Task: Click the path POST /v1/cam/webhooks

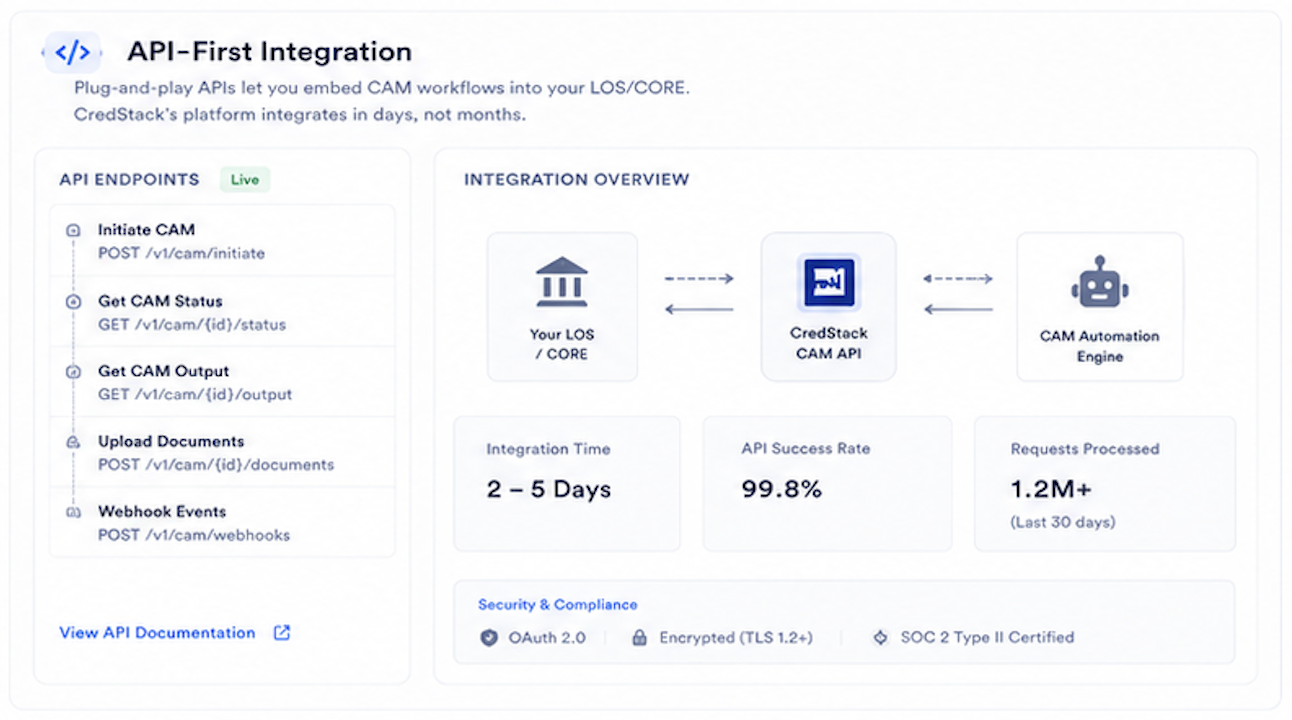Action: tap(194, 535)
